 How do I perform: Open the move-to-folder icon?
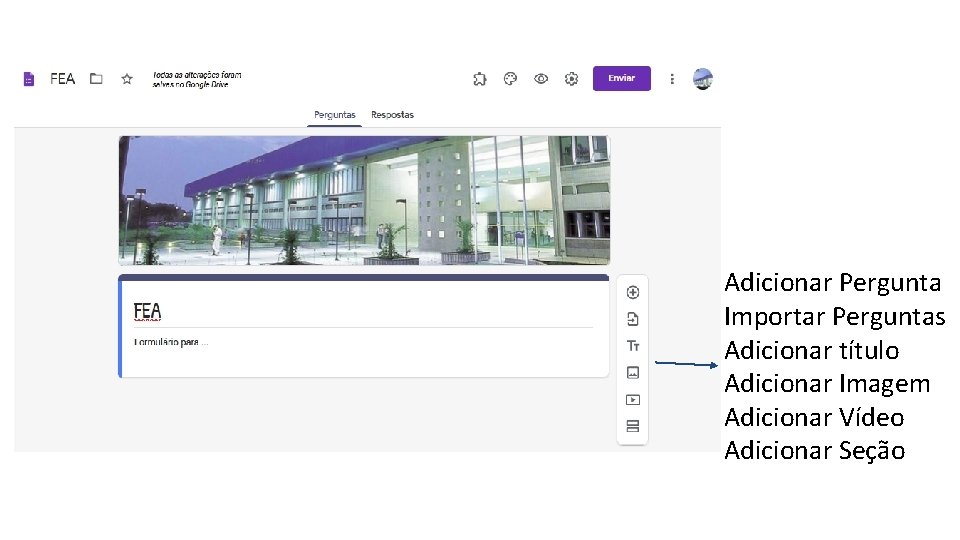[96, 78]
